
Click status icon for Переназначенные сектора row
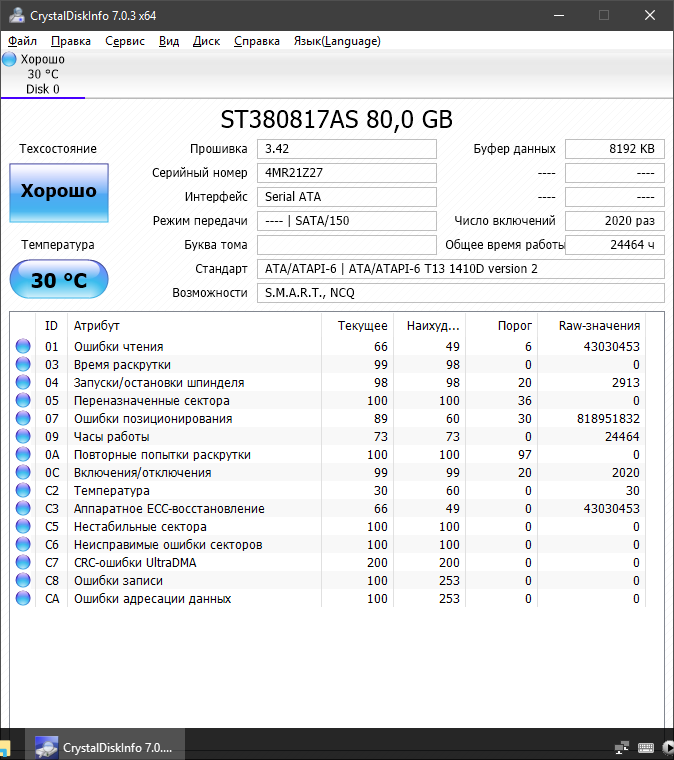23,400
